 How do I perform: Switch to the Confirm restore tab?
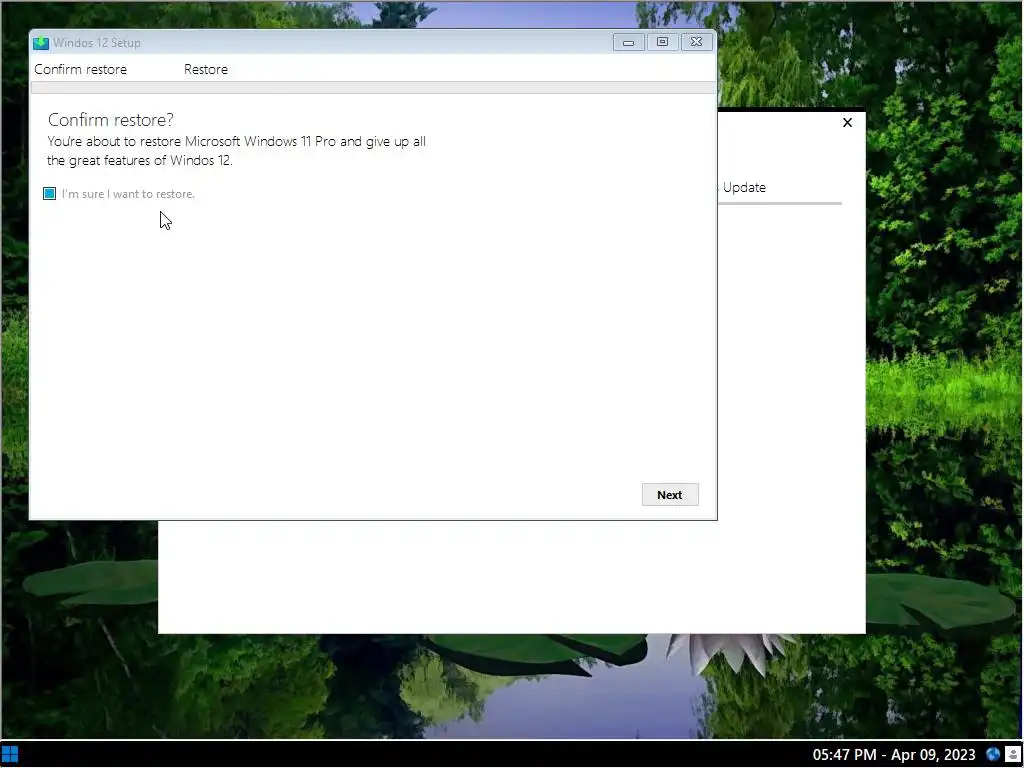(80, 69)
